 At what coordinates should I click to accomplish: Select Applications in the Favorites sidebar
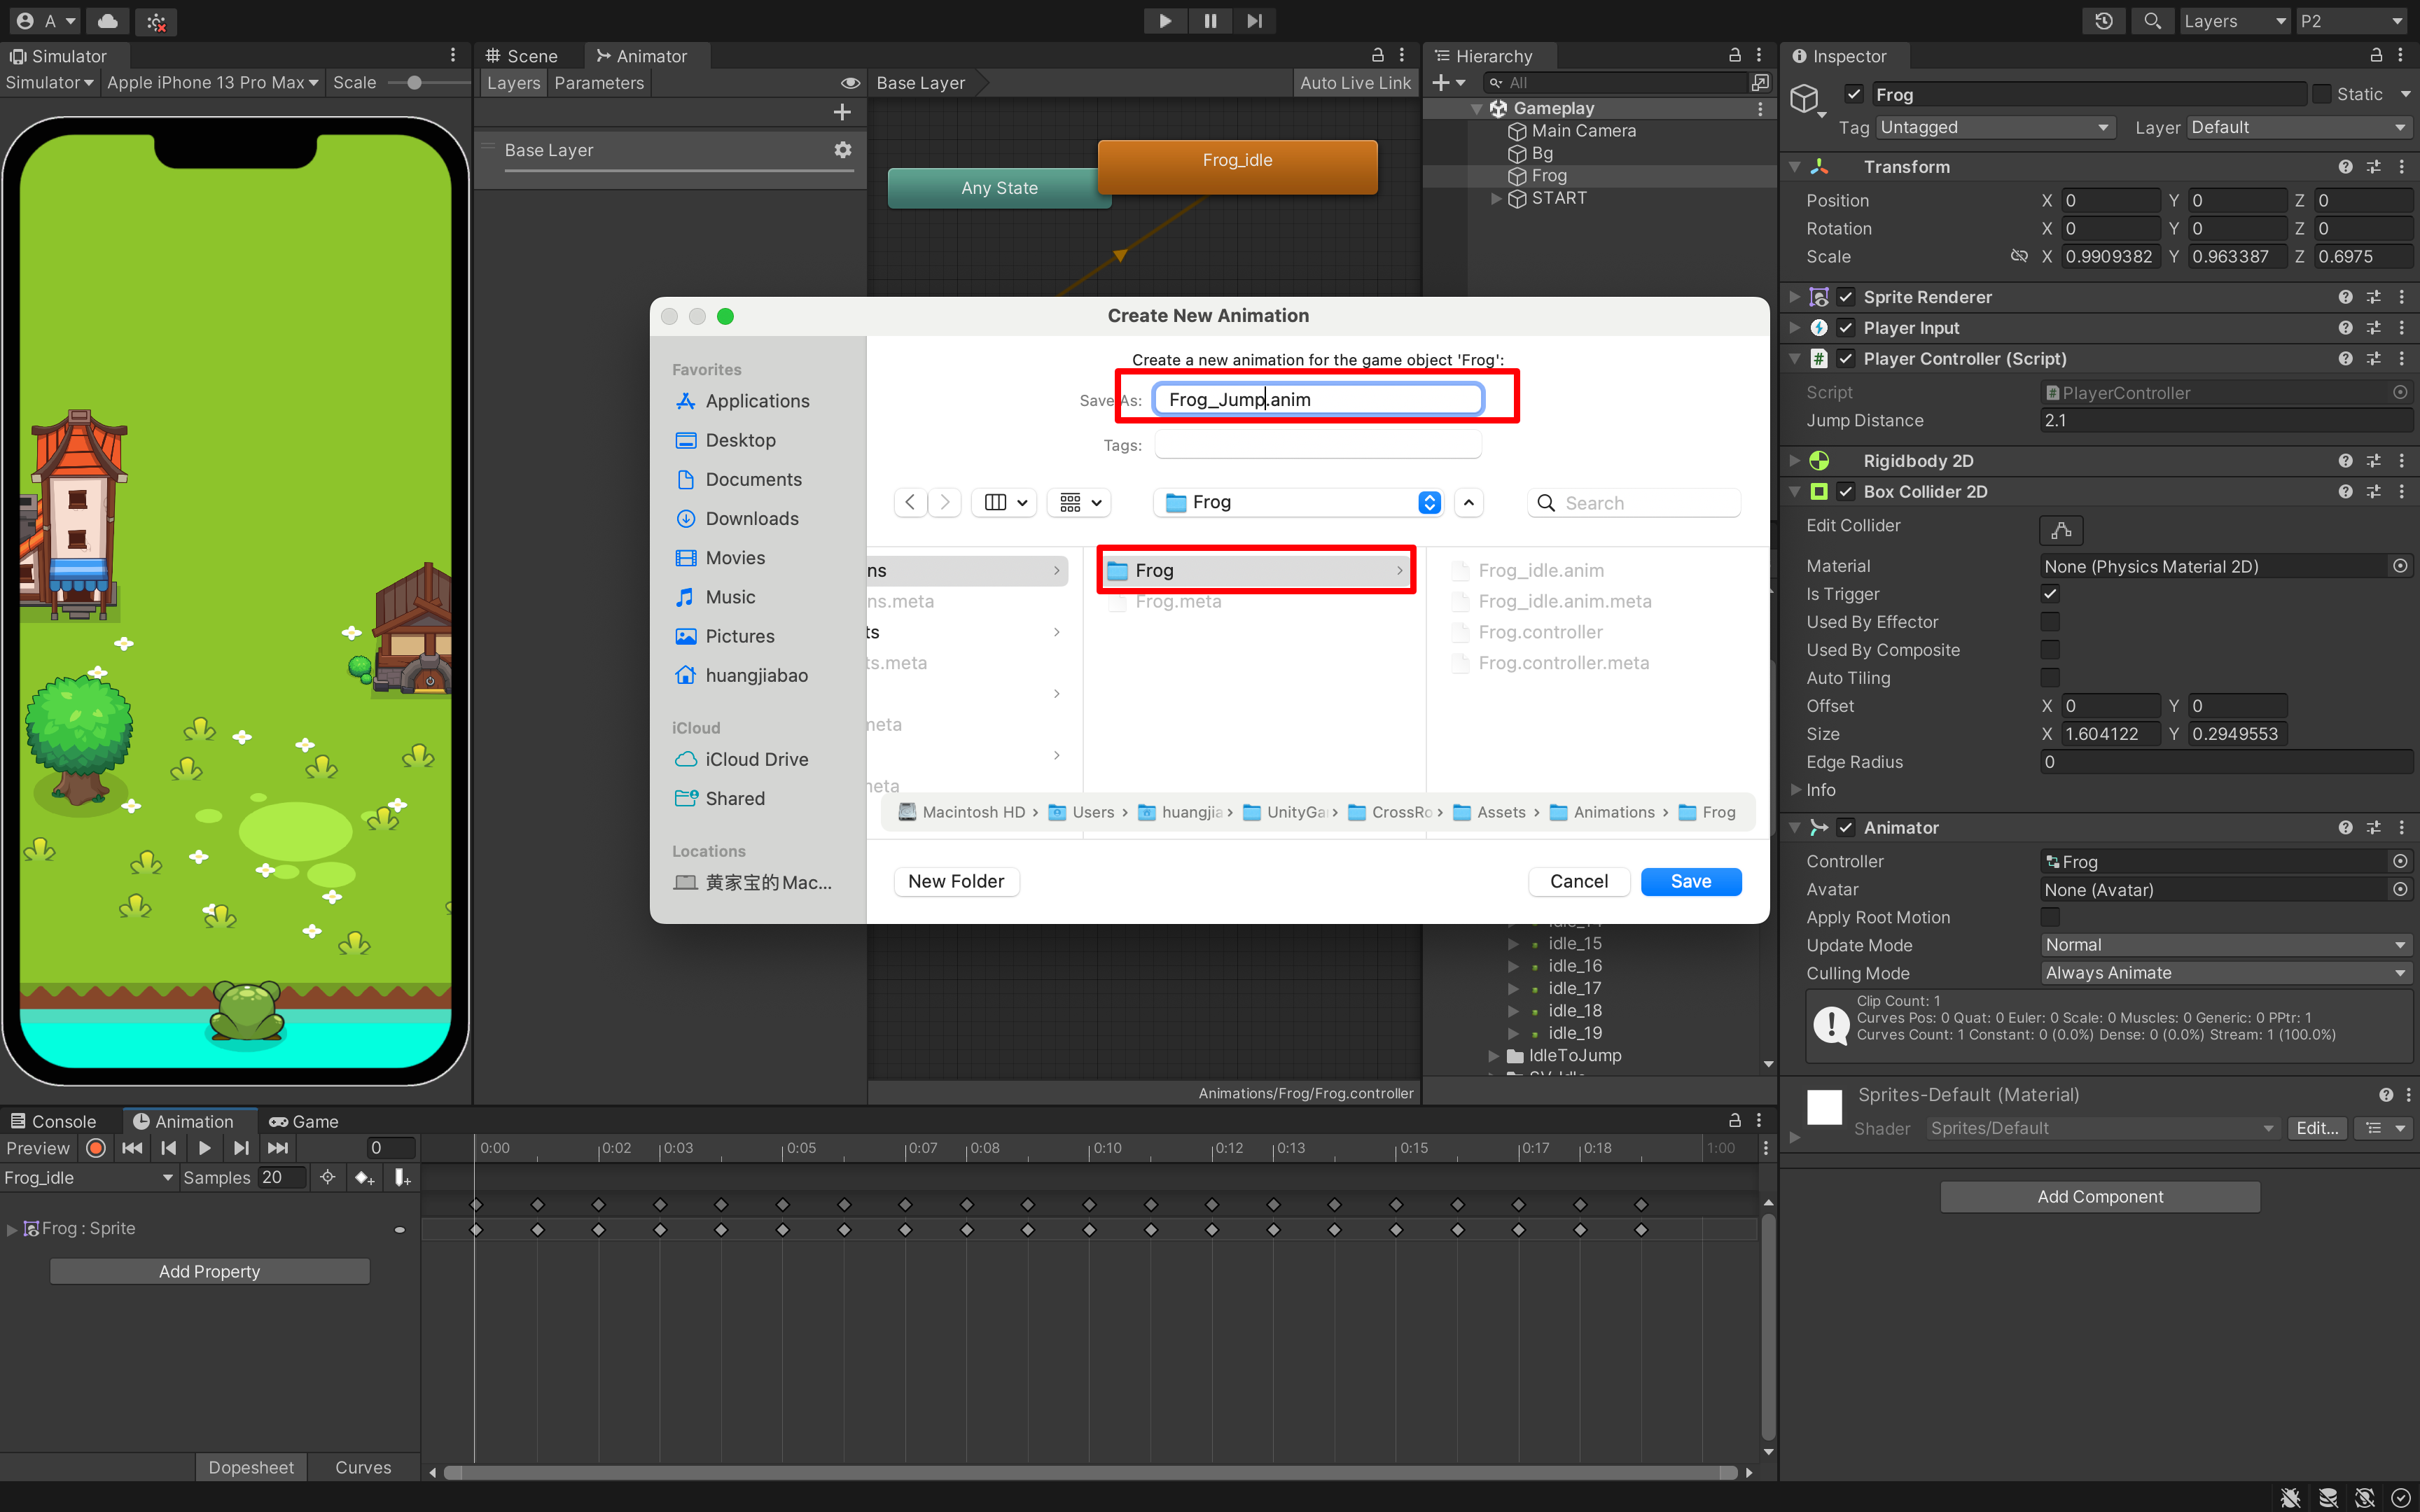click(x=757, y=401)
